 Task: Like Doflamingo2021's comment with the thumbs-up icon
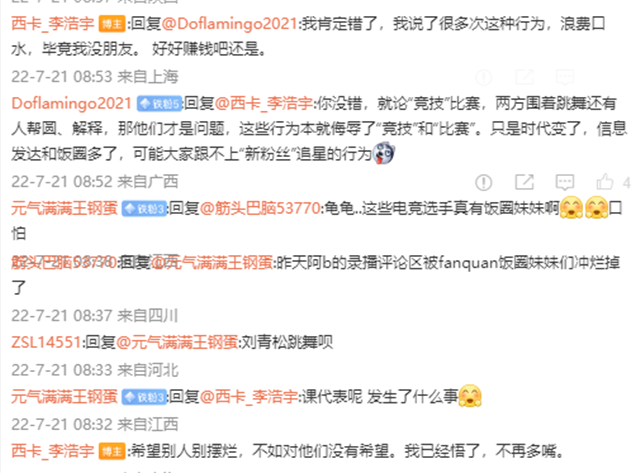pyautogui.click(x=604, y=182)
